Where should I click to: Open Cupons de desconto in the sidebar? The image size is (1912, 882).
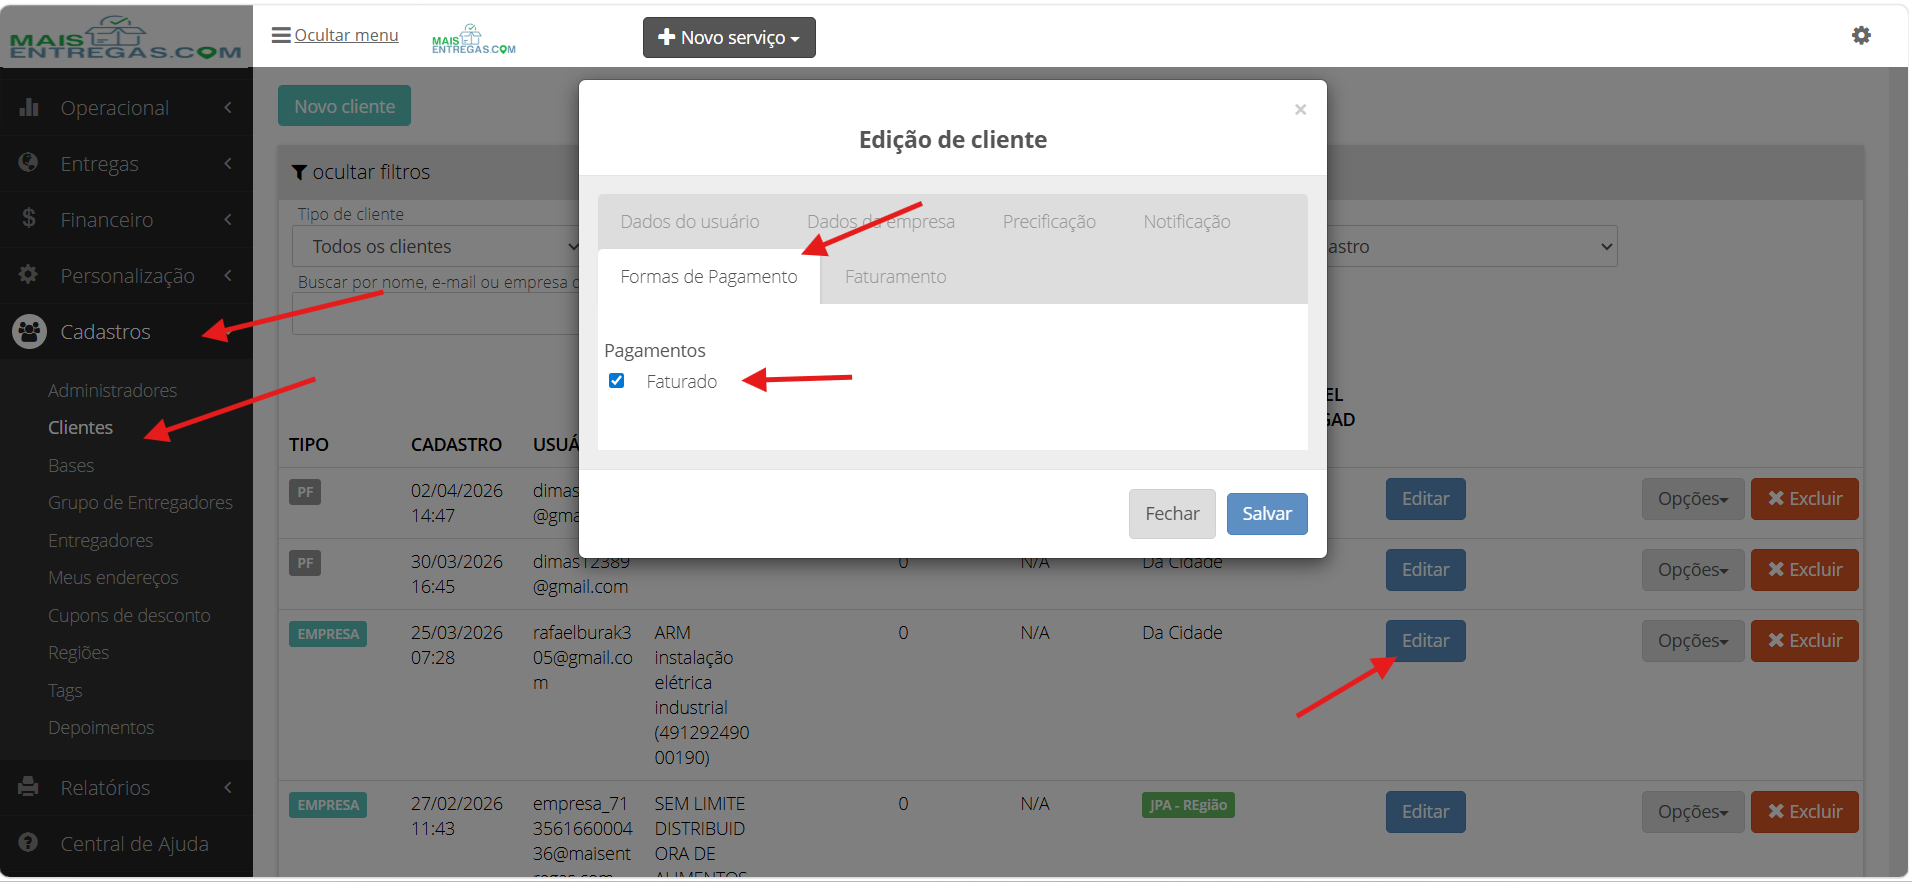[x=129, y=616]
